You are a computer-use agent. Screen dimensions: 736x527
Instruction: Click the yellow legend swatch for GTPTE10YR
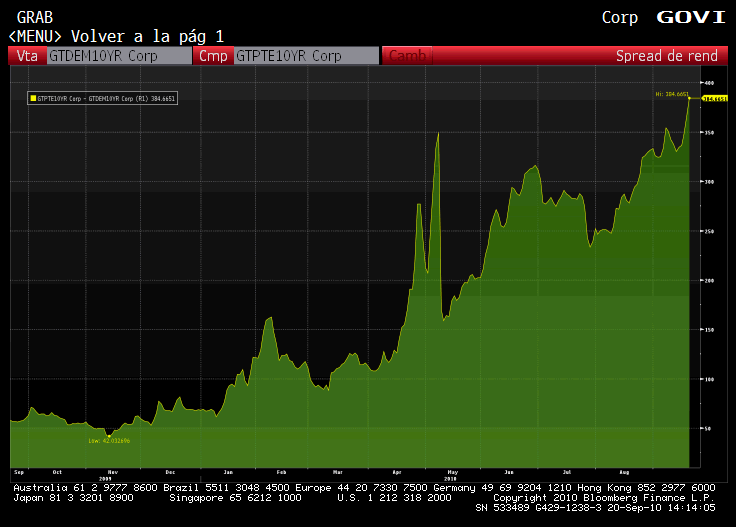(33, 98)
